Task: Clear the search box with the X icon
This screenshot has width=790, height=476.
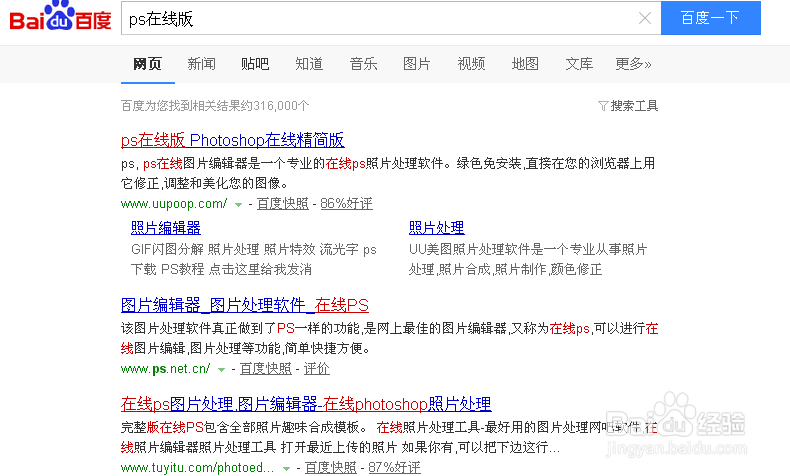Action: pyautogui.click(x=644, y=18)
